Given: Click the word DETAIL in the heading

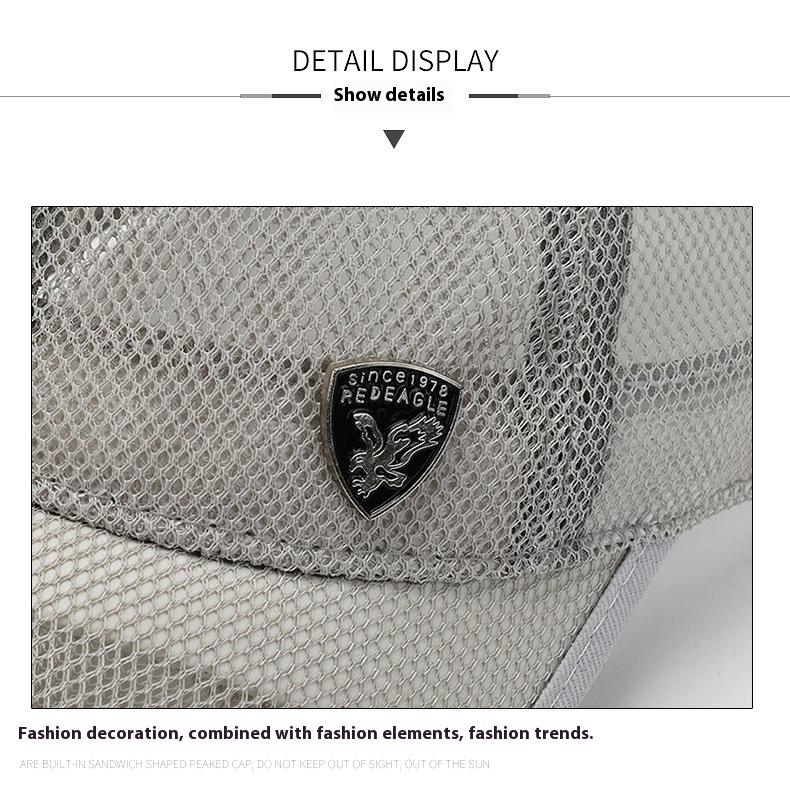Looking at the screenshot, I should click(337, 61).
